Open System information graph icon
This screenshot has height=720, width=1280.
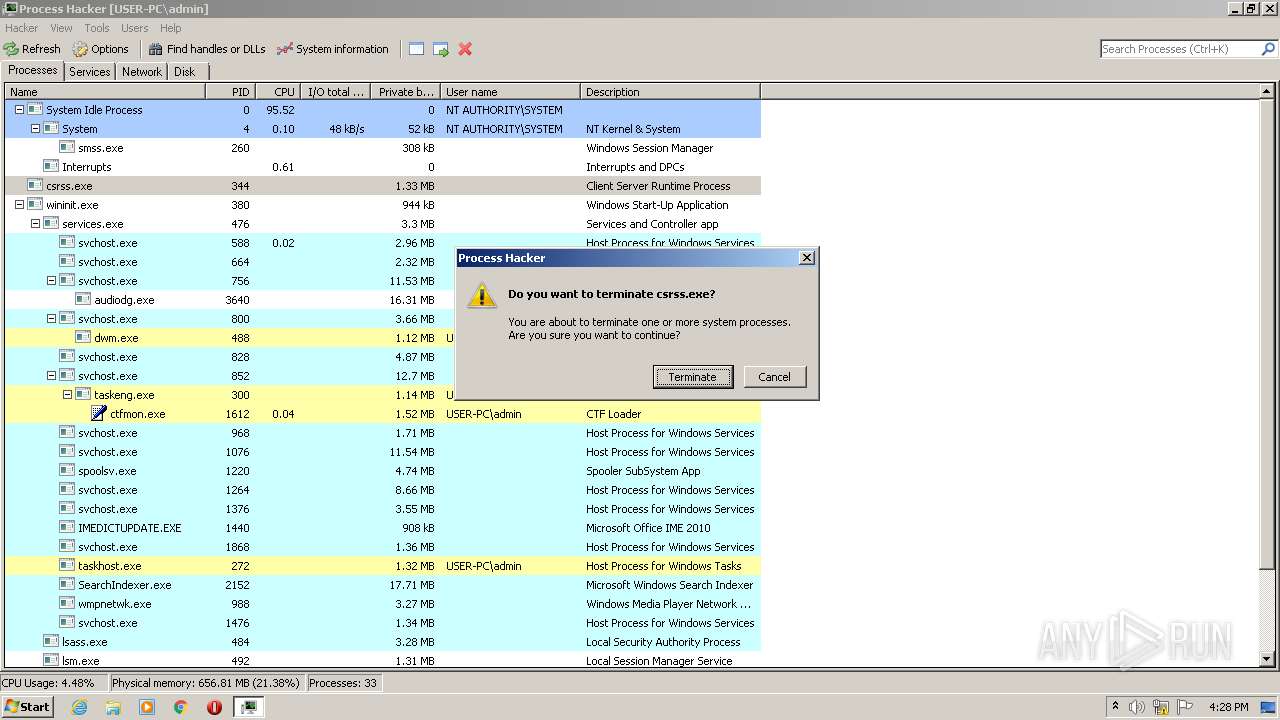(x=285, y=49)
